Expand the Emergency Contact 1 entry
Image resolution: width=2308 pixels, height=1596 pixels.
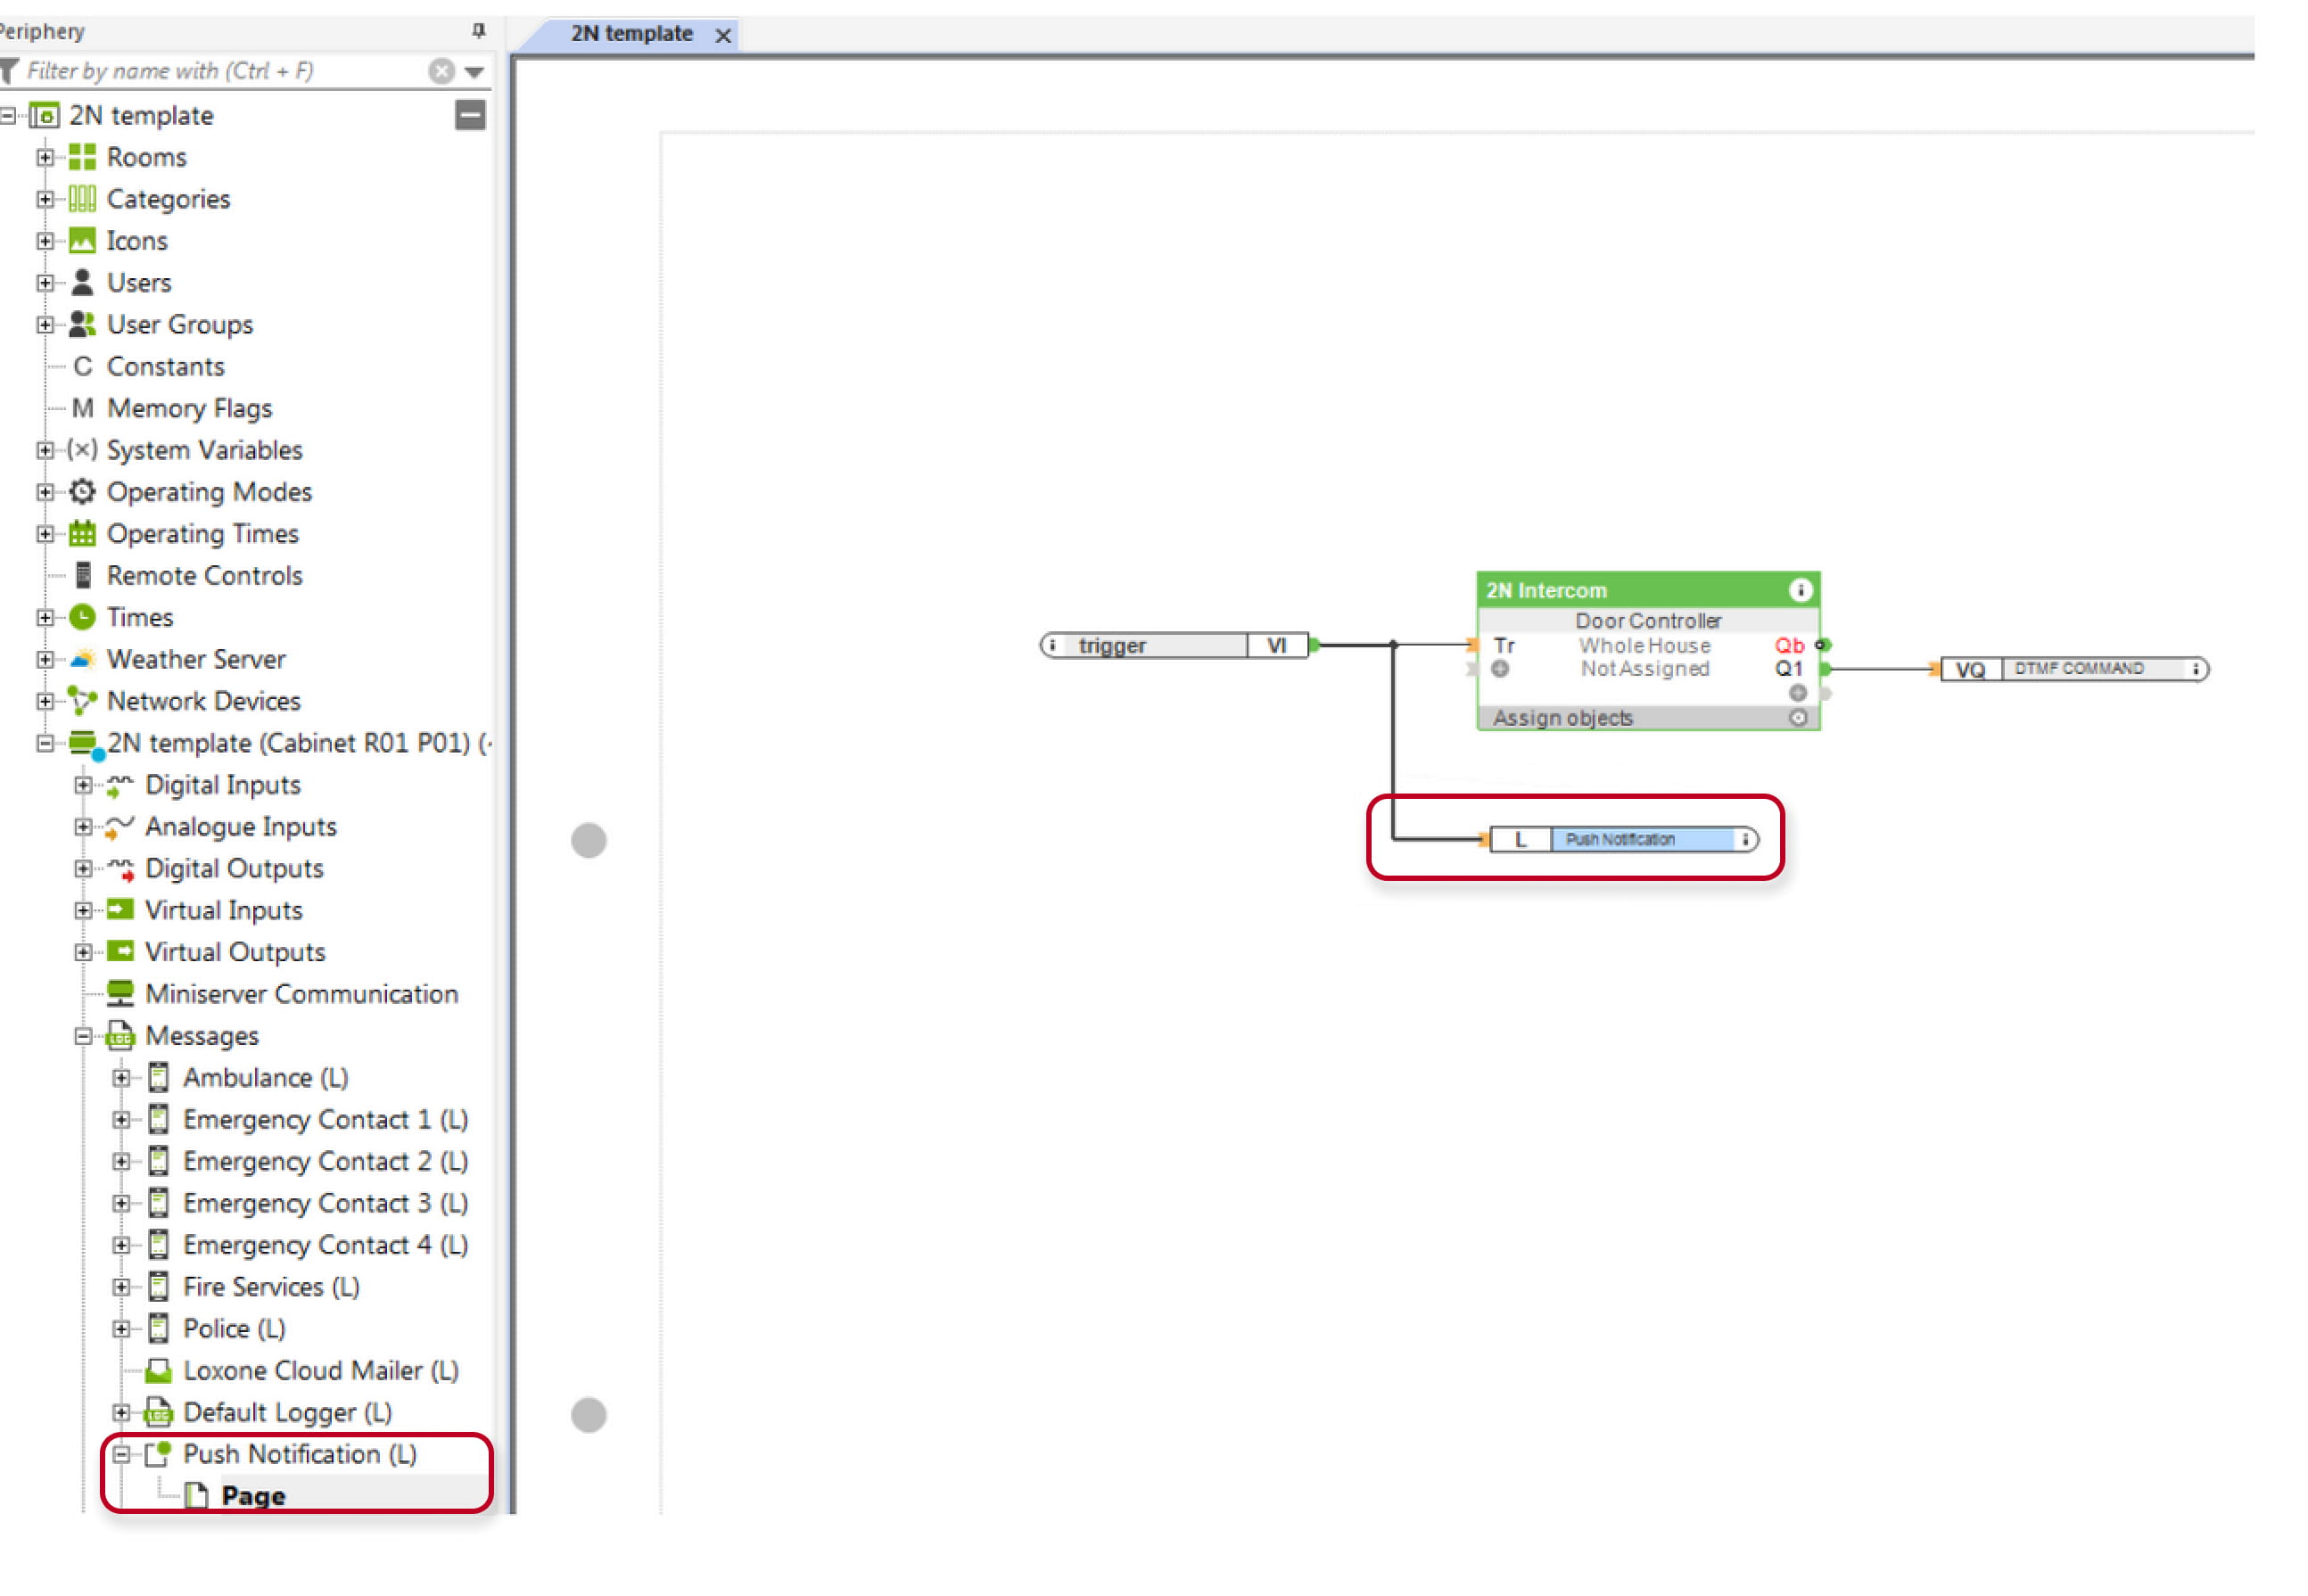point(121,1120)
